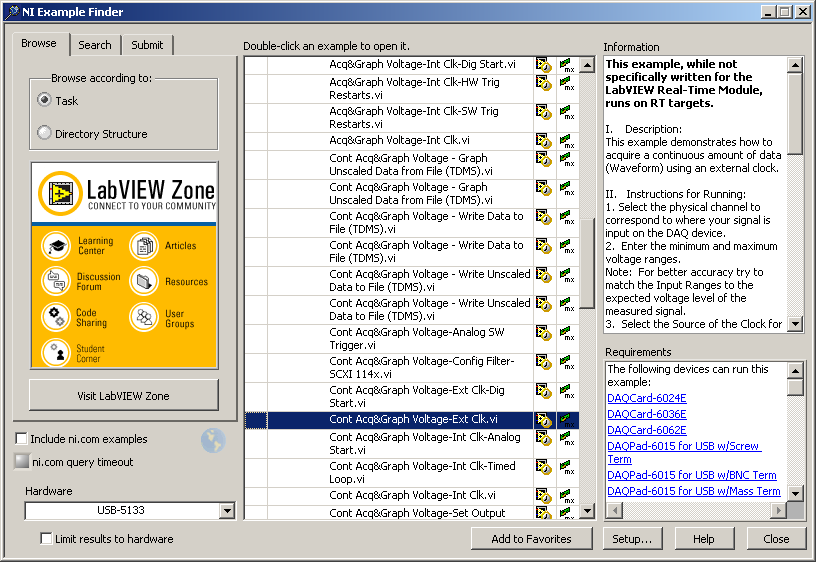
Task: Click scroll-up arrow of the example list
Action: tap(587, 65)
